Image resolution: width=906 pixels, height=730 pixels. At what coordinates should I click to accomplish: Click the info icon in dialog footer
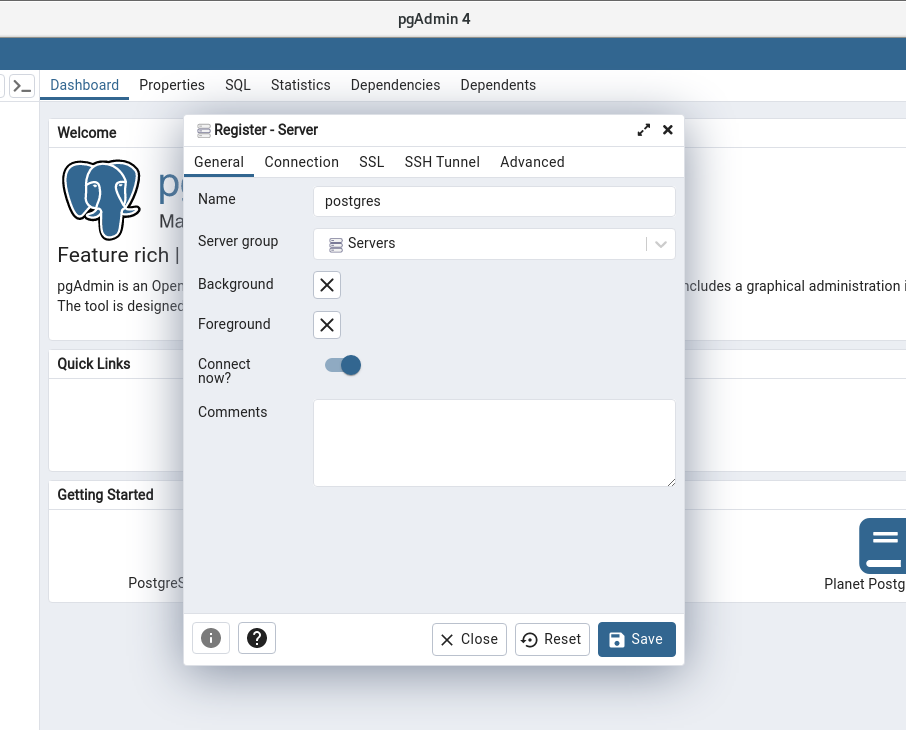[x=211, y=639]
